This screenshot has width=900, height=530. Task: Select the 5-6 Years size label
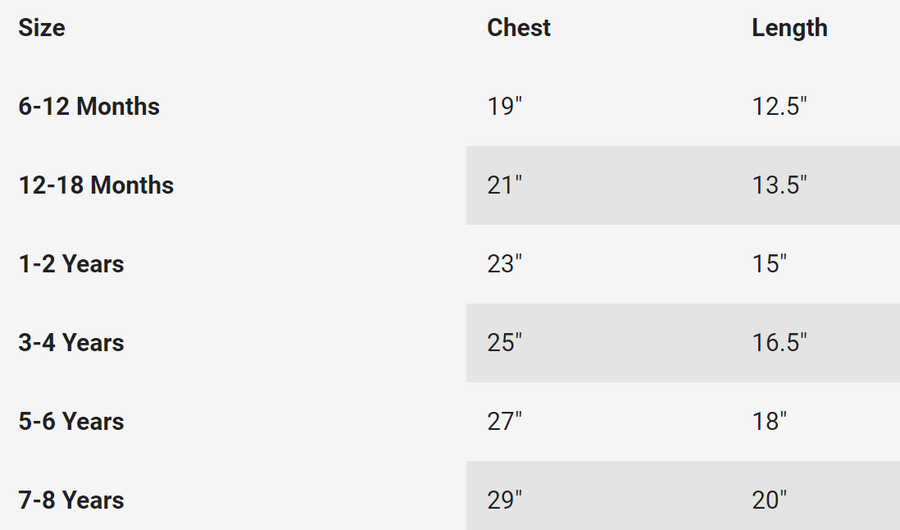[71, 421]
